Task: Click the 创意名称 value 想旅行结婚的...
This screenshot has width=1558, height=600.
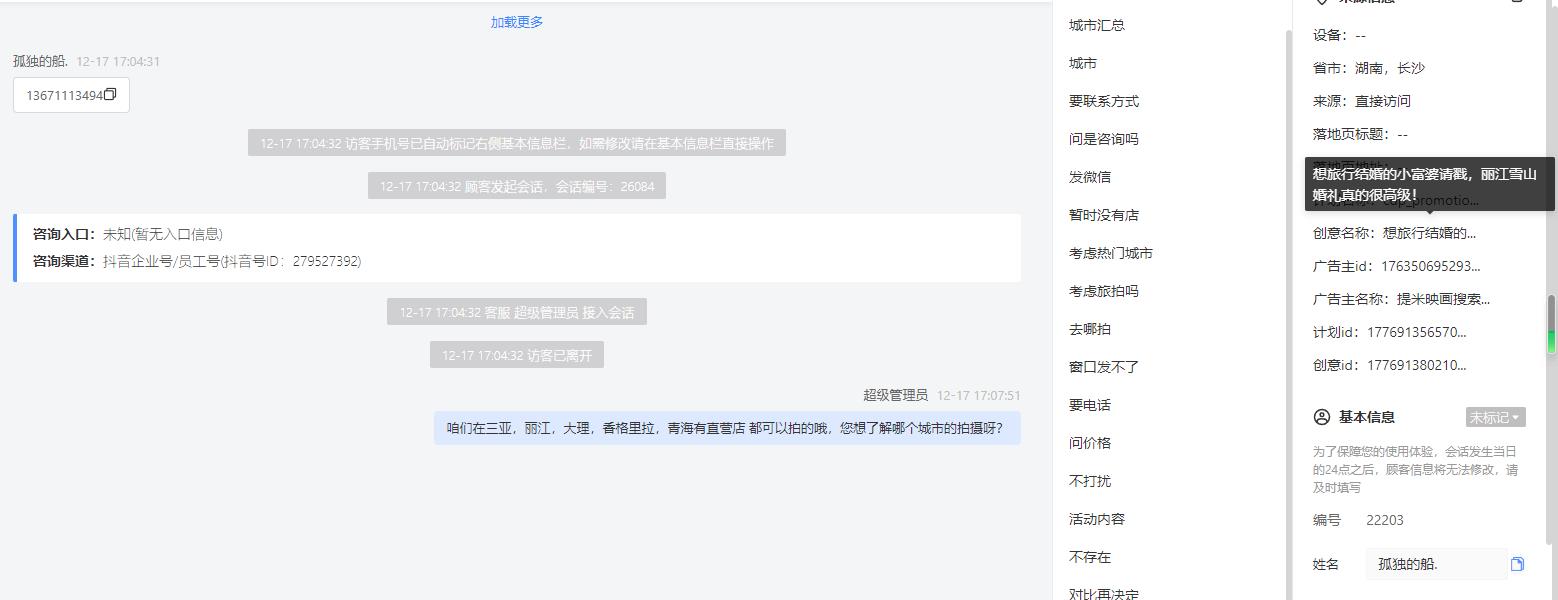Action: coord(1429,233)
